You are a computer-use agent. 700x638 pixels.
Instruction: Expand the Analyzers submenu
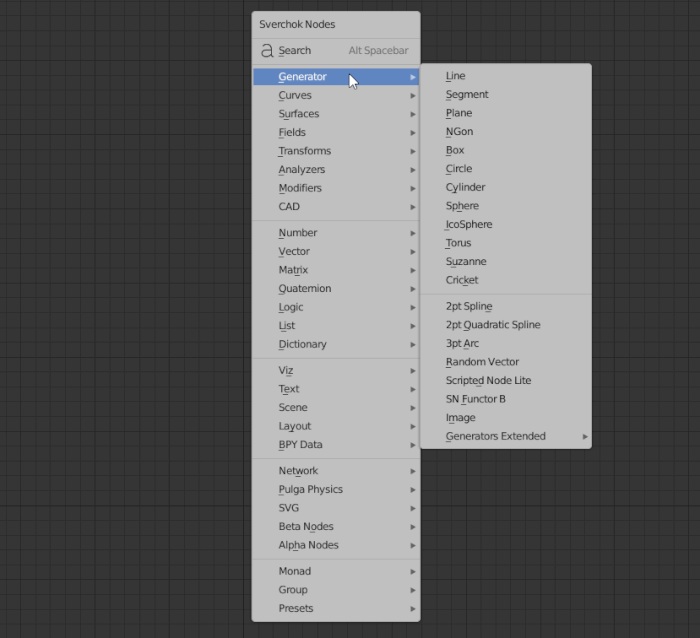click(336, 170)
